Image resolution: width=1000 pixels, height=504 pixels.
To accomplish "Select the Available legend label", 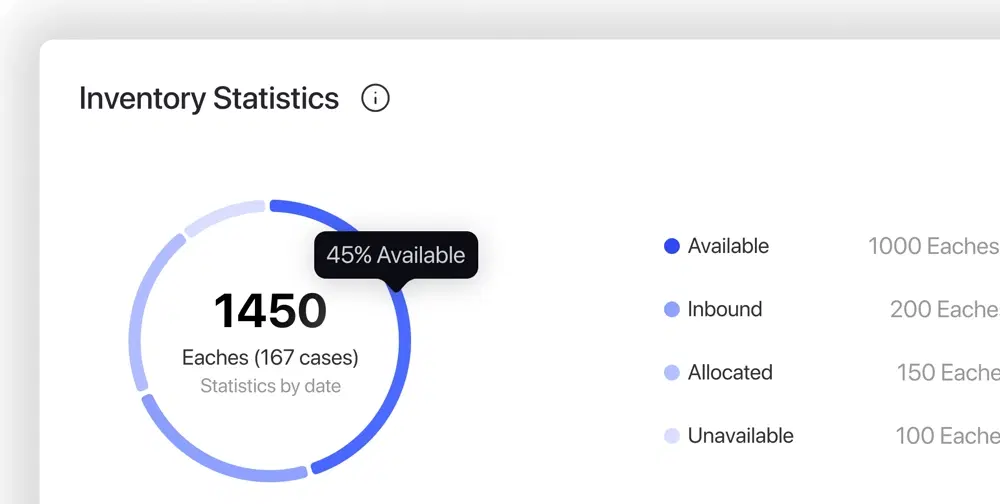I will 728,246.
